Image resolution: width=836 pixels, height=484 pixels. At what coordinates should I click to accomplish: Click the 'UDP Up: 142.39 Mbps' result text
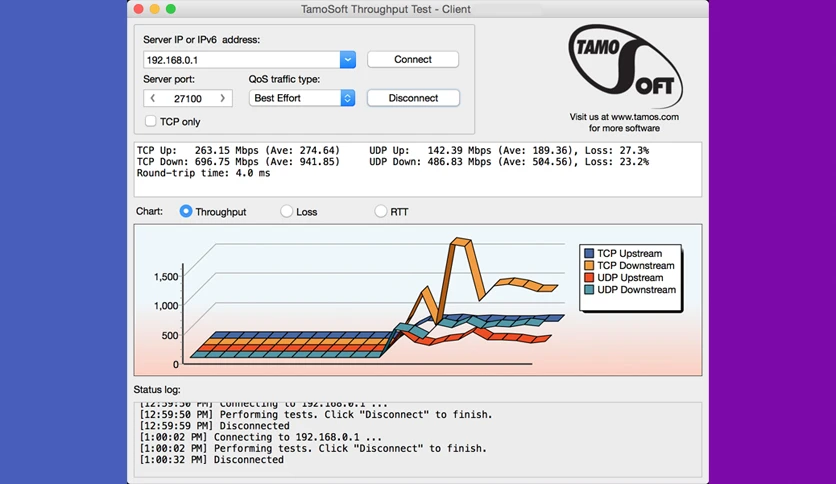pos(430,150)
